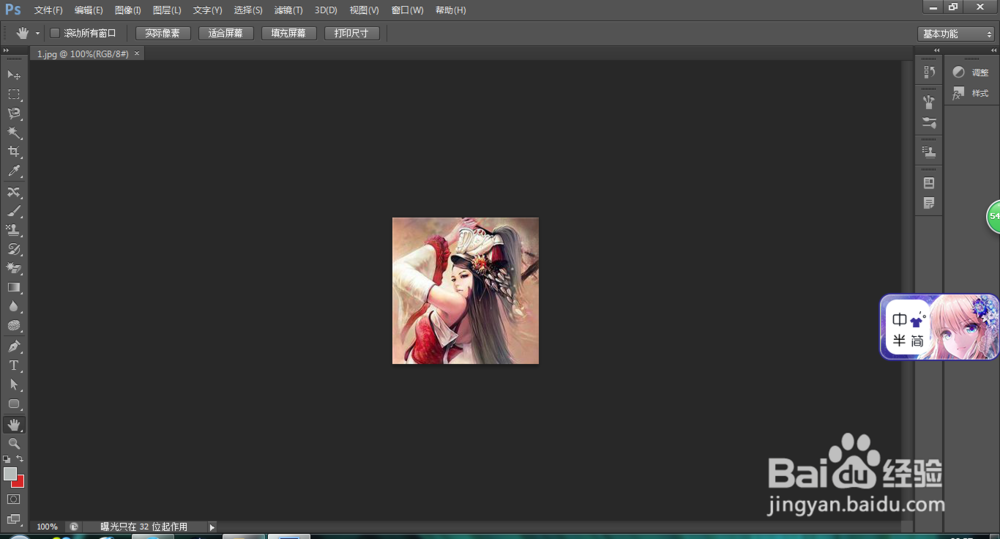1000x539 pixels.
Task: Select the Zoom tool
Action: pos(13,443)
